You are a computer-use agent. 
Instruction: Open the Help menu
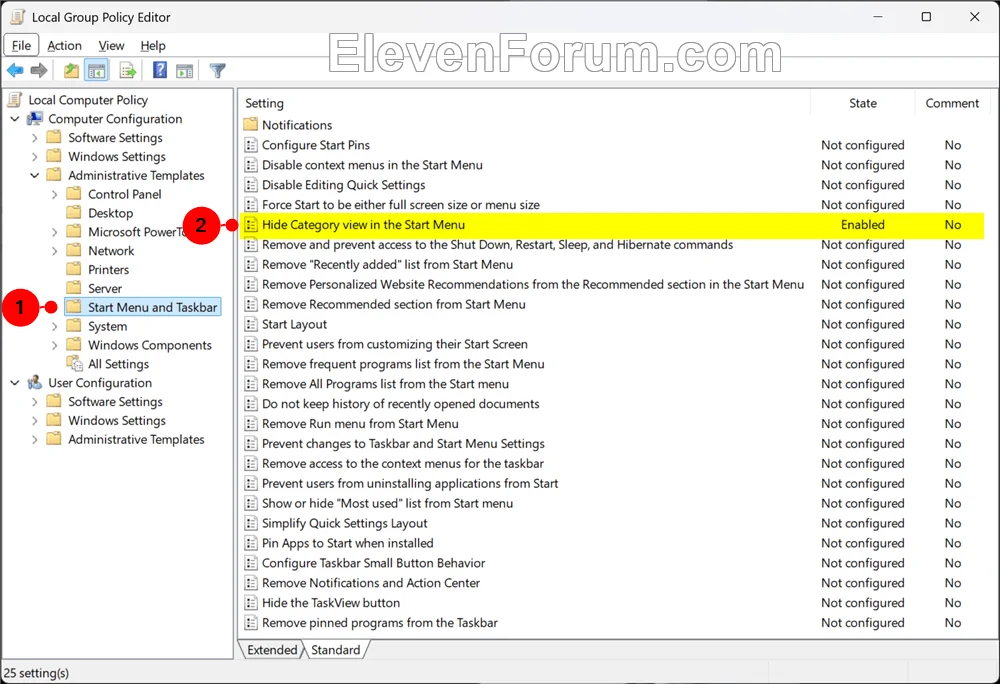[152, 45]
